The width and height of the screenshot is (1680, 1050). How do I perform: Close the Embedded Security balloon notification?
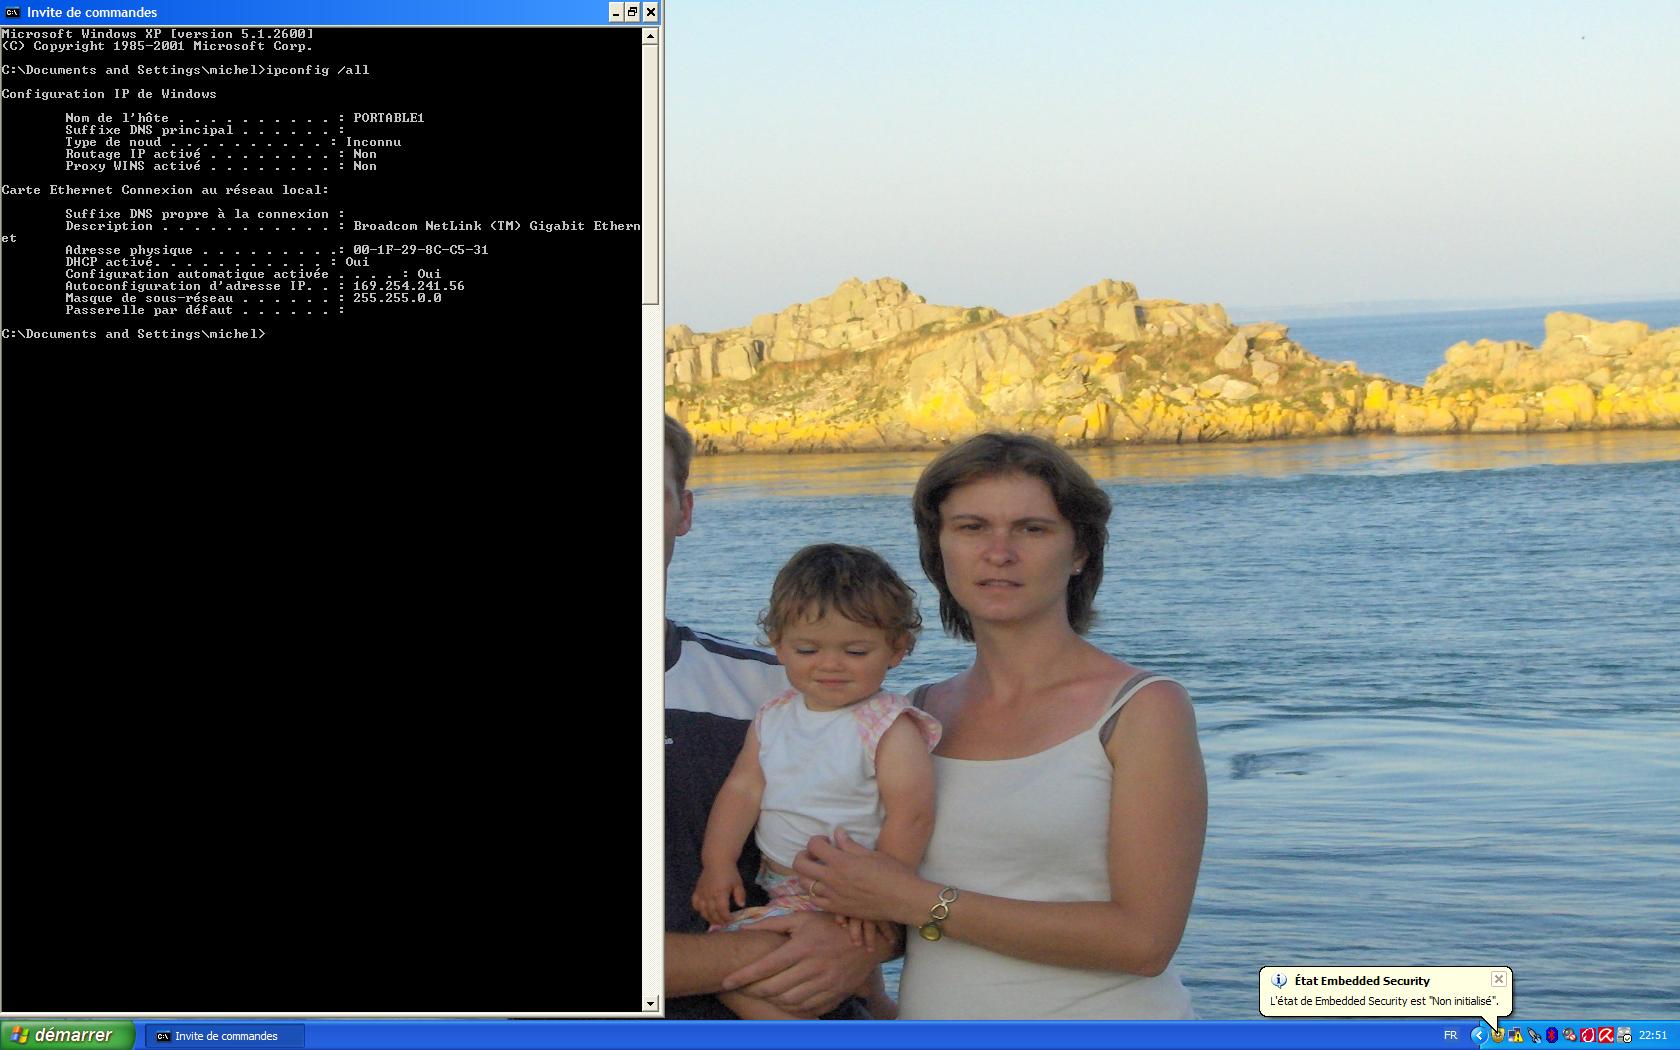(x=1498, y=980)
